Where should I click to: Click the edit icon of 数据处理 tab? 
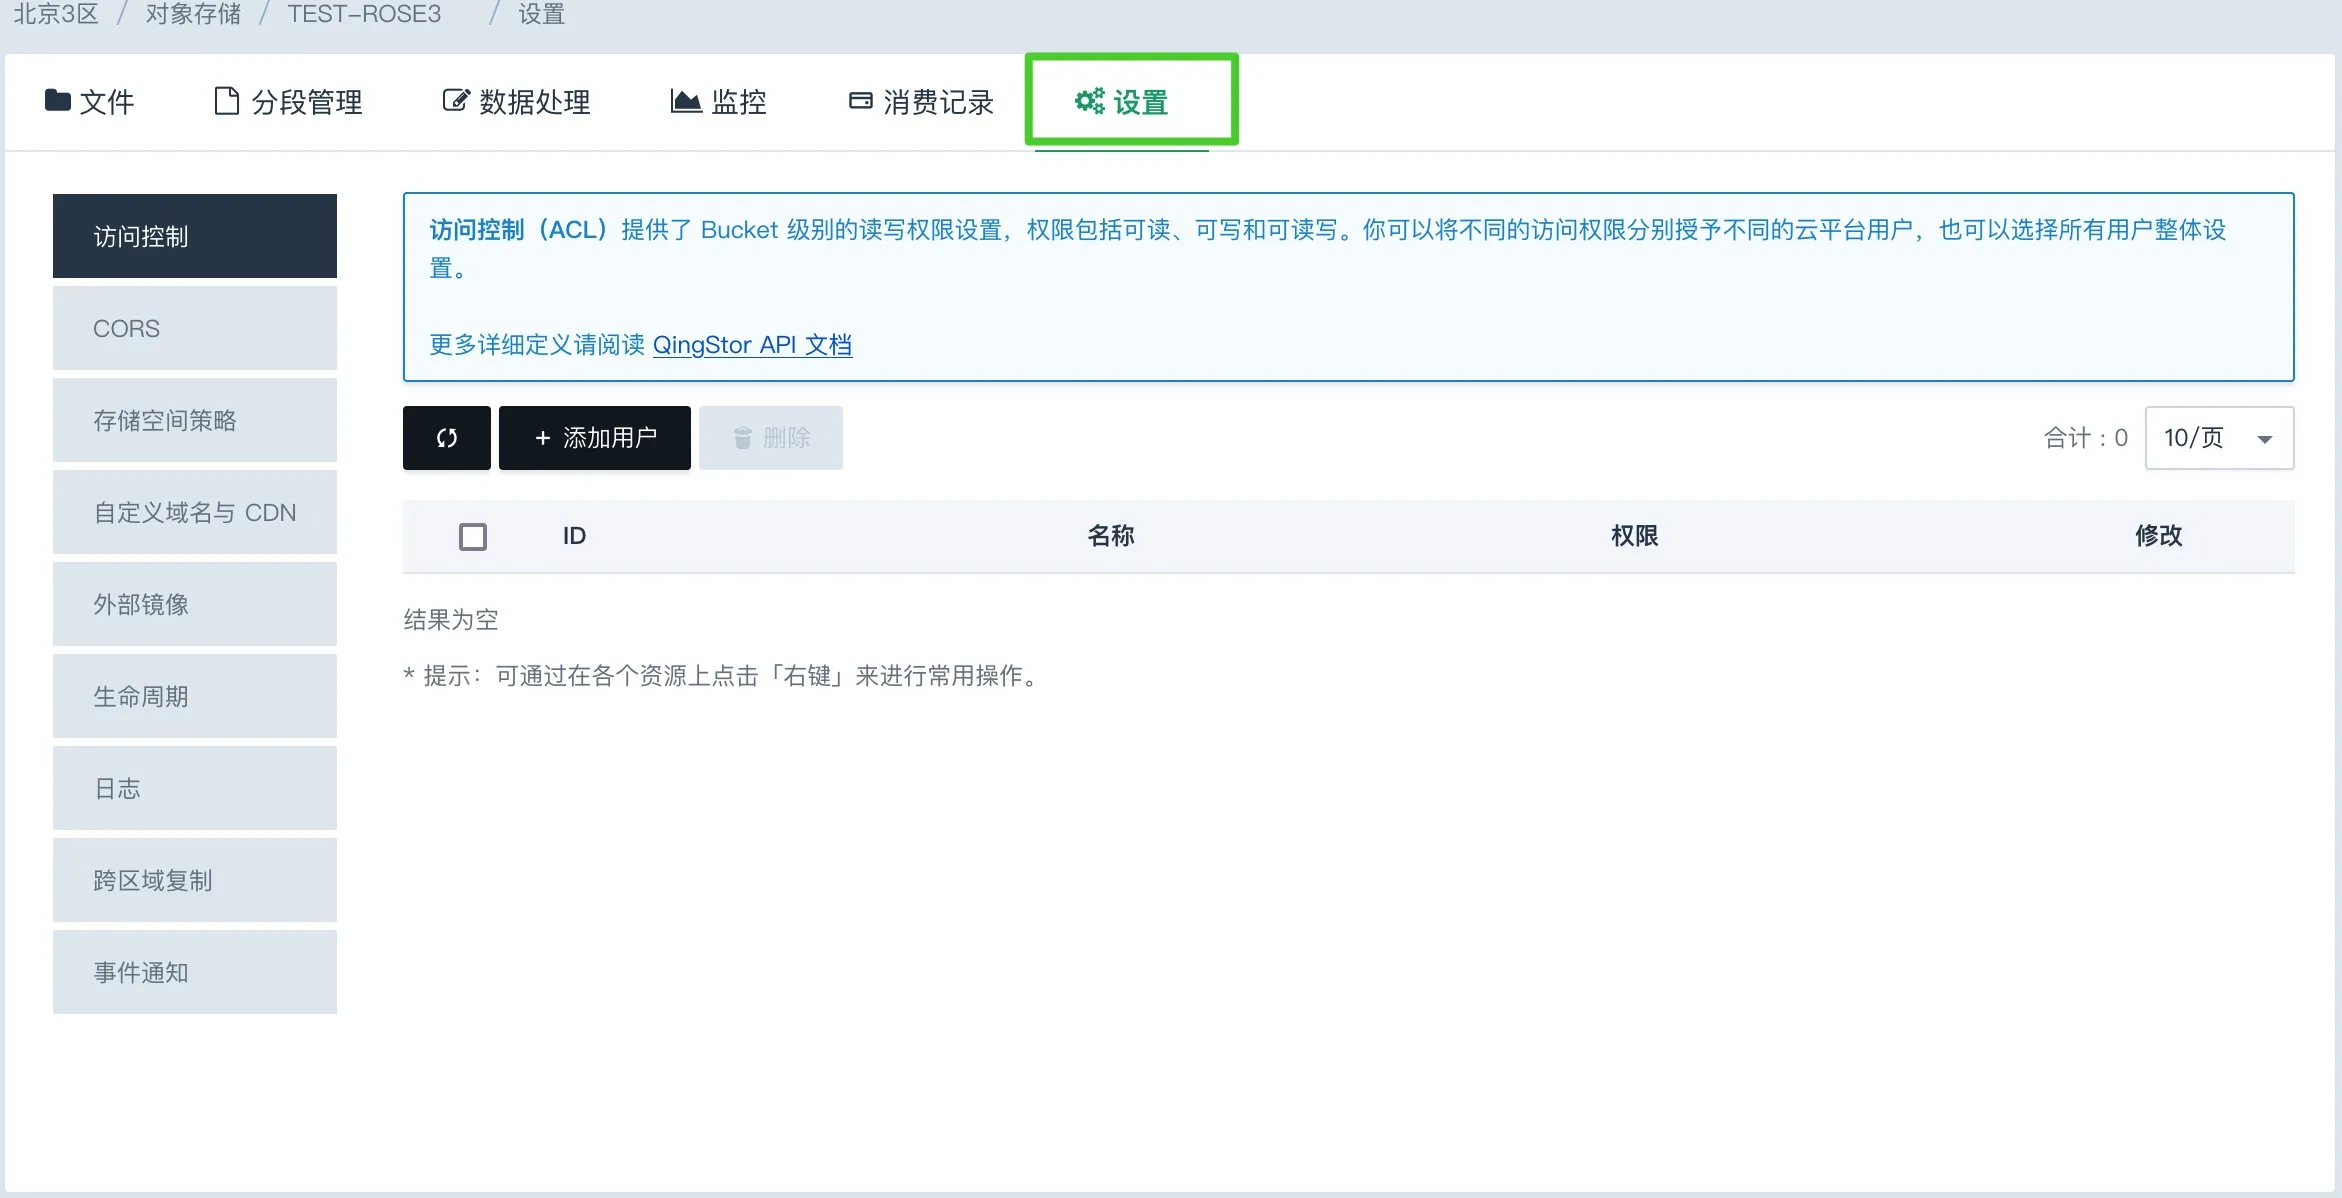point(455,101)
